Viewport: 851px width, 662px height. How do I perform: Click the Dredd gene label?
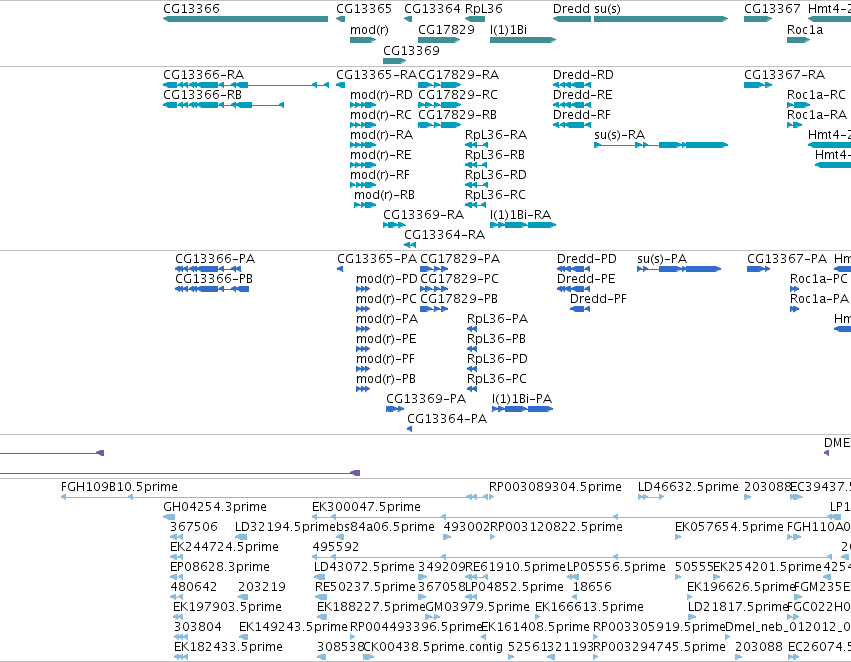coord(571,9)
